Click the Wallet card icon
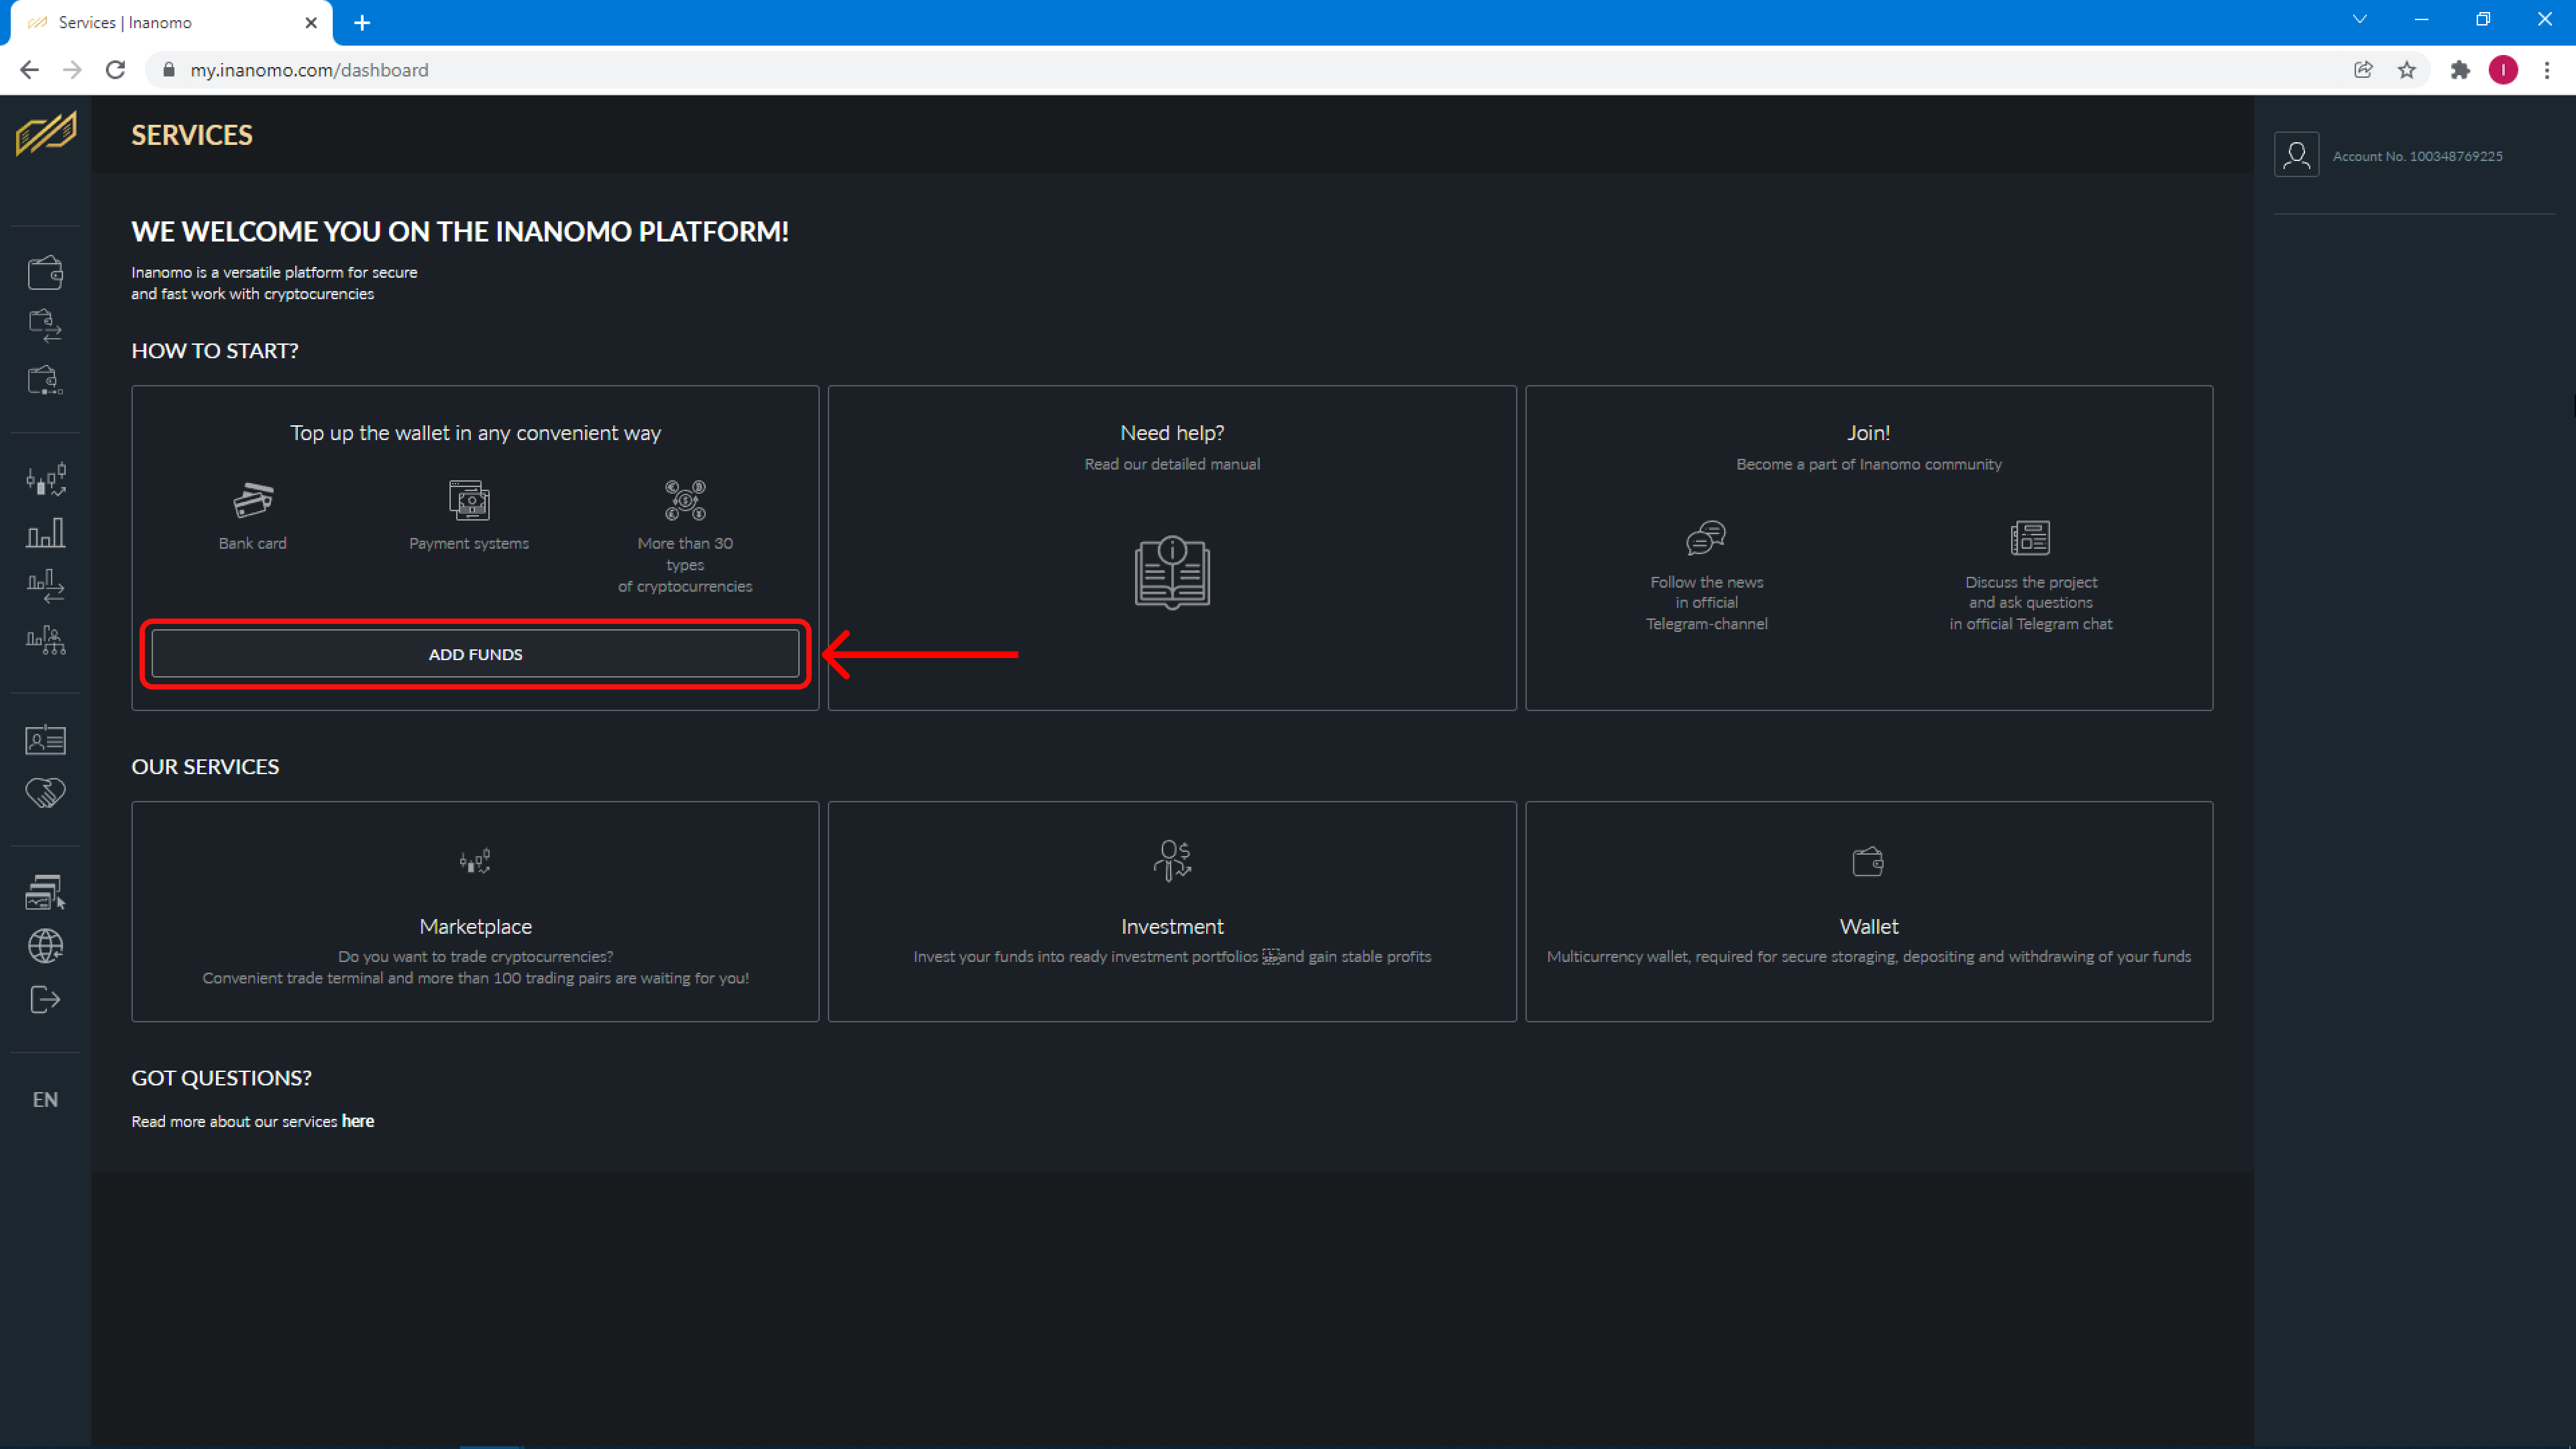The width and height of the screenshot is (2576, 1449). (x=1868, y=861)
